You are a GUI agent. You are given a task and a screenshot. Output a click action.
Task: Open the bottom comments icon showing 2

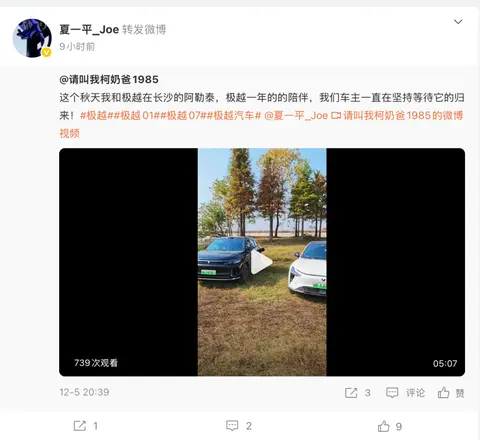tap(232, 426)
